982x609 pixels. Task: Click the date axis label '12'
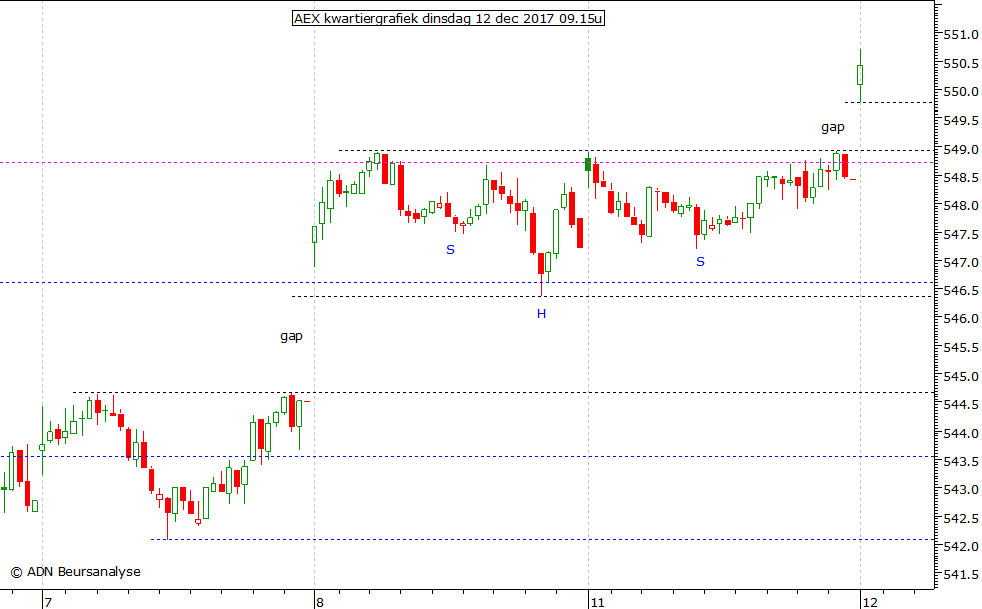pos(870,602)
